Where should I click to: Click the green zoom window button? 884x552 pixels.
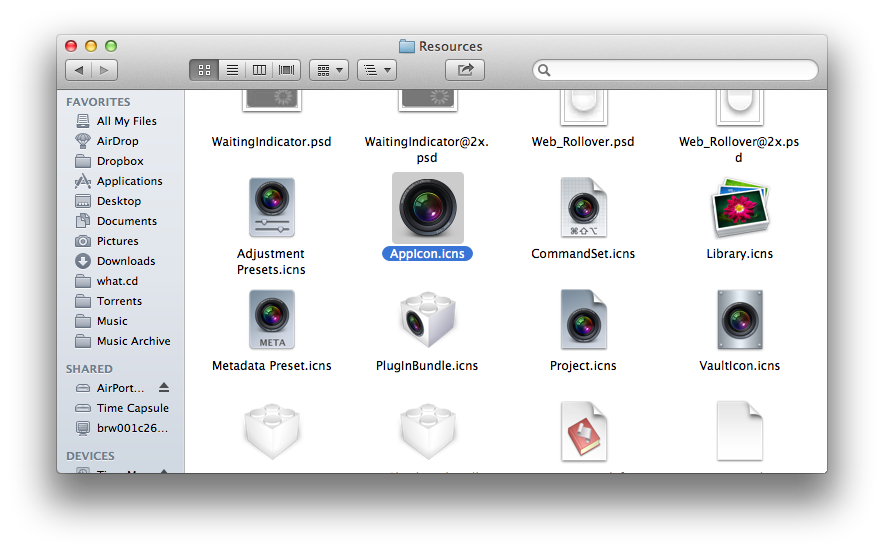tap(111, 46)
